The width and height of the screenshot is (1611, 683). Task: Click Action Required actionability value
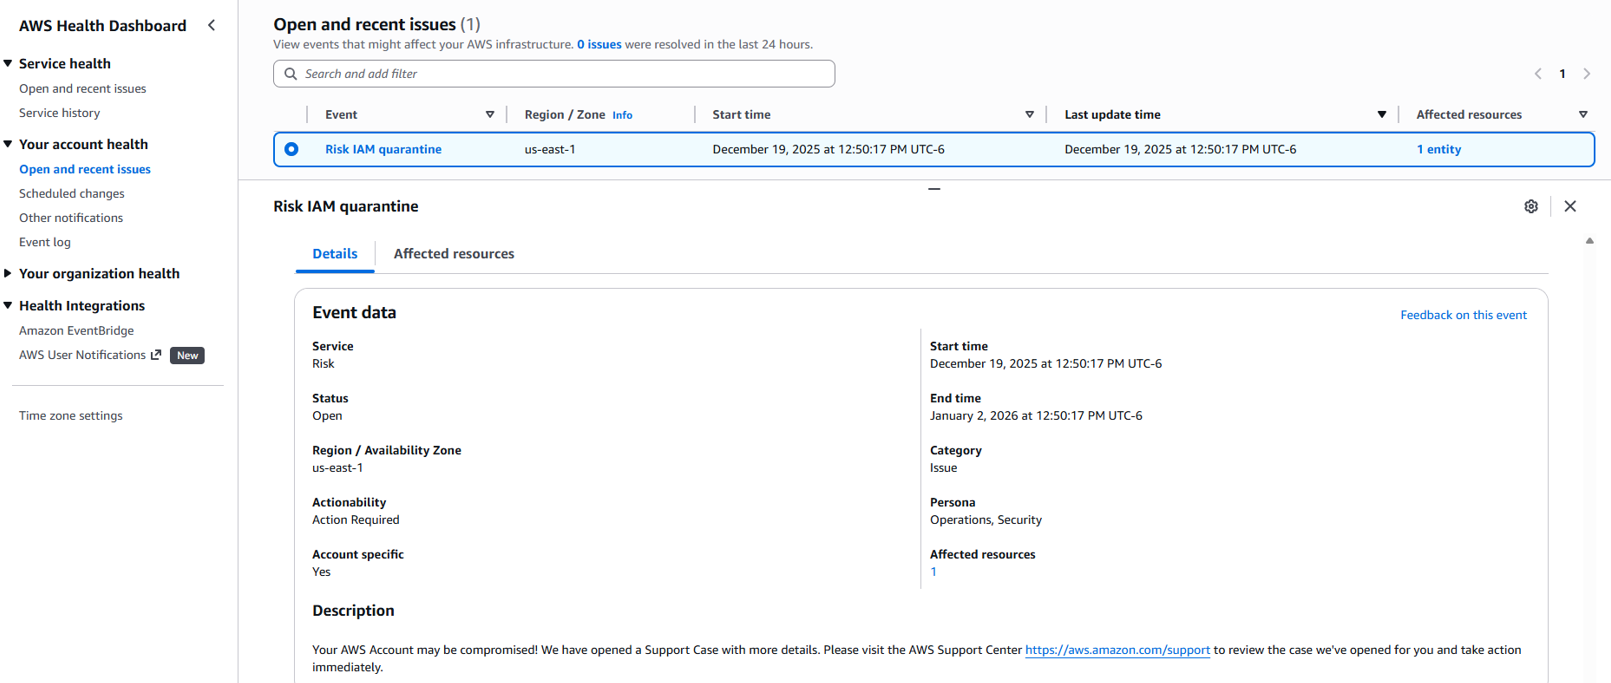click(356, 520)
